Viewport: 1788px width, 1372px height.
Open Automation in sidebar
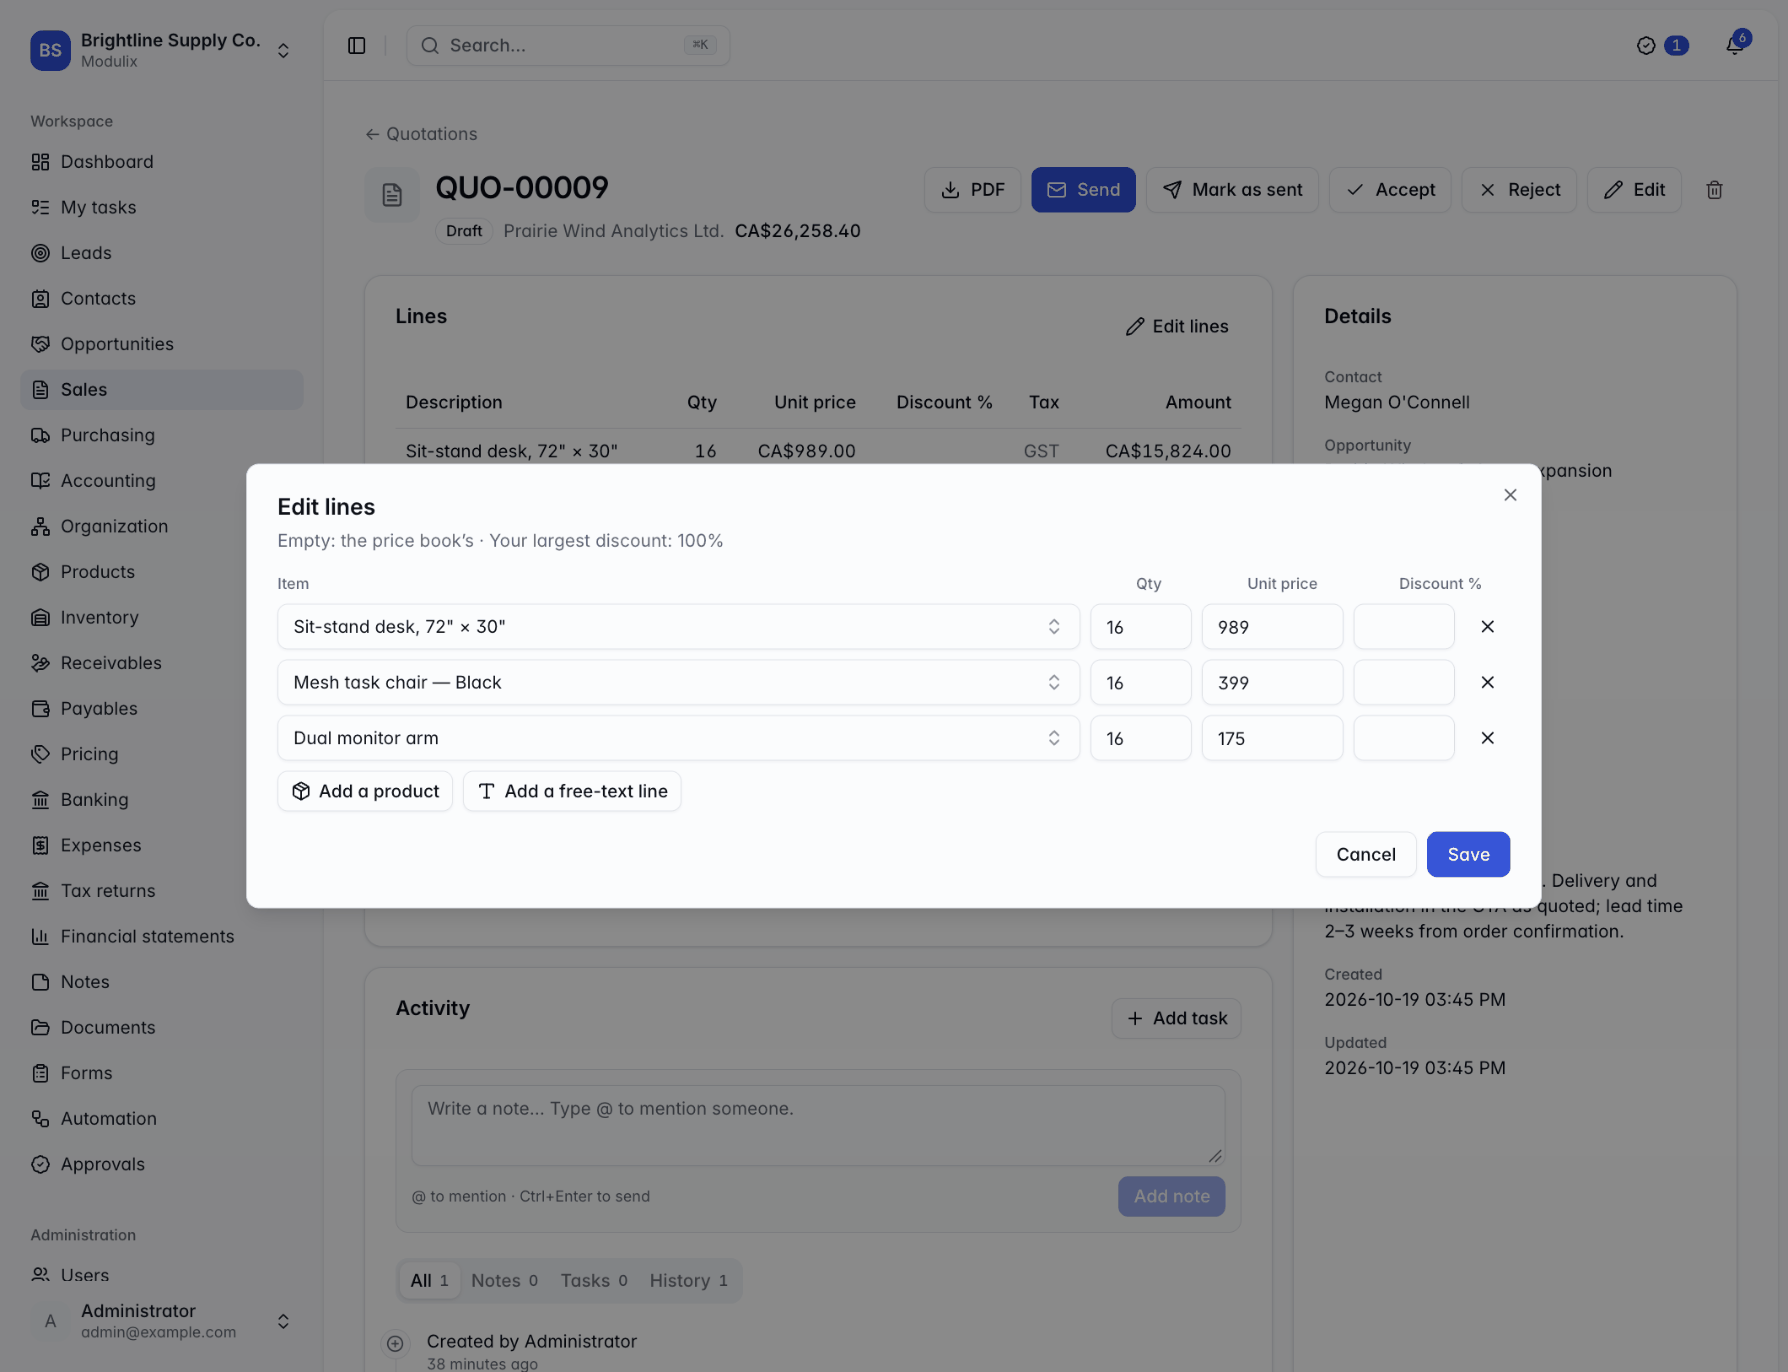click(x=162, y=1118)
